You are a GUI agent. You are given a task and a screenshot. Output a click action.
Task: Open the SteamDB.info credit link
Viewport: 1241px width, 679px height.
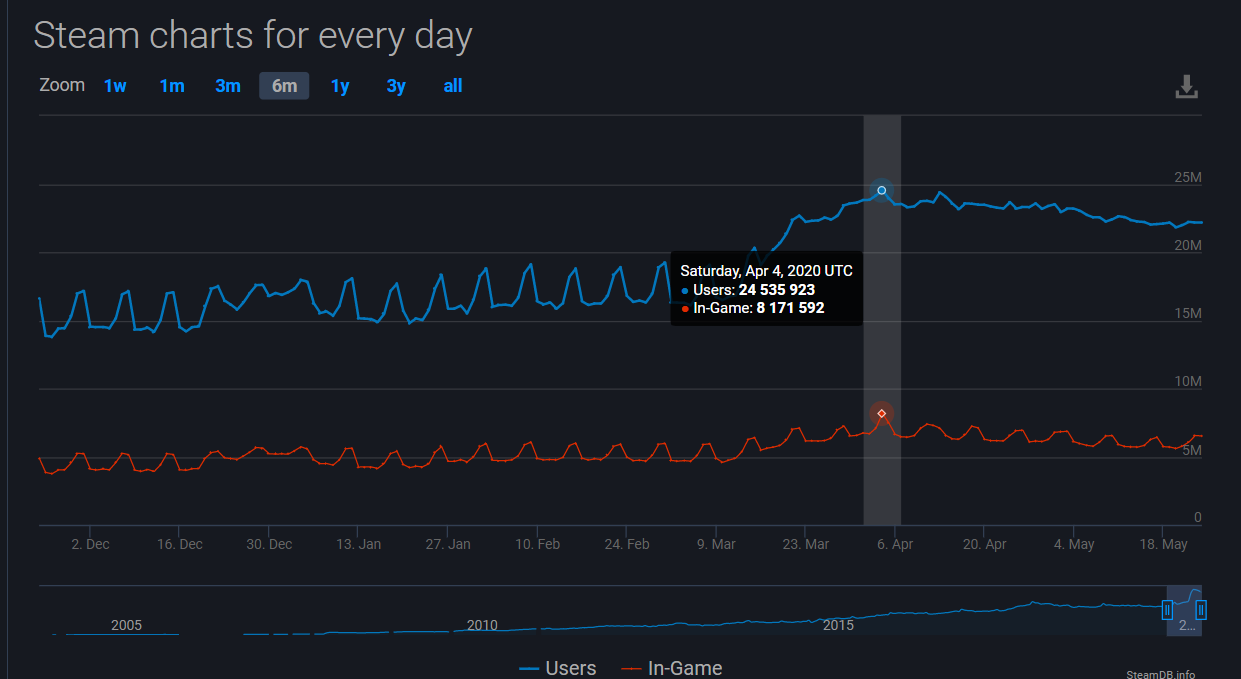(x=1160, y=674)
